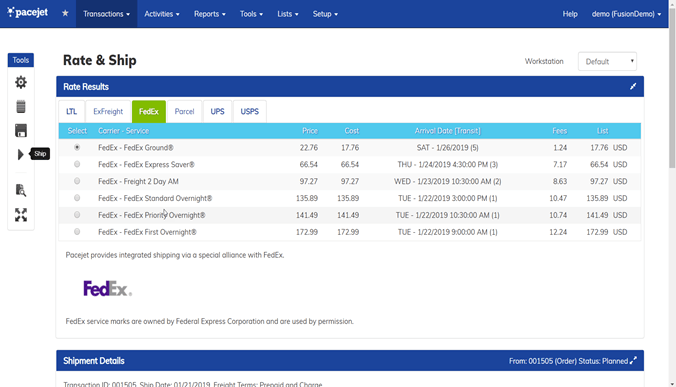This screenshot has width=676, height=387.
Task: Collapse the Rate Results panel
Action: coord(633,87)
